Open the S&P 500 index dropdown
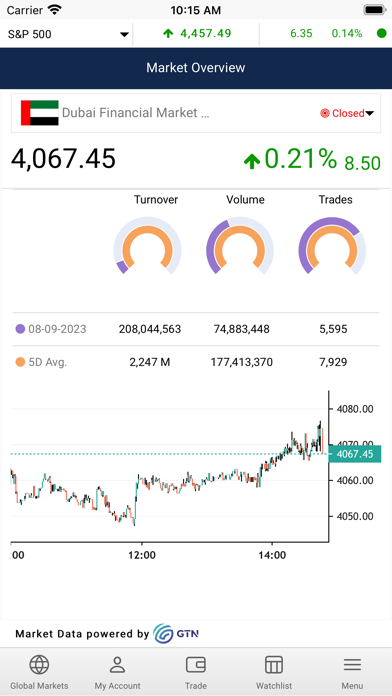This screenshot has width=392, height=696. (x=68, y=34)
